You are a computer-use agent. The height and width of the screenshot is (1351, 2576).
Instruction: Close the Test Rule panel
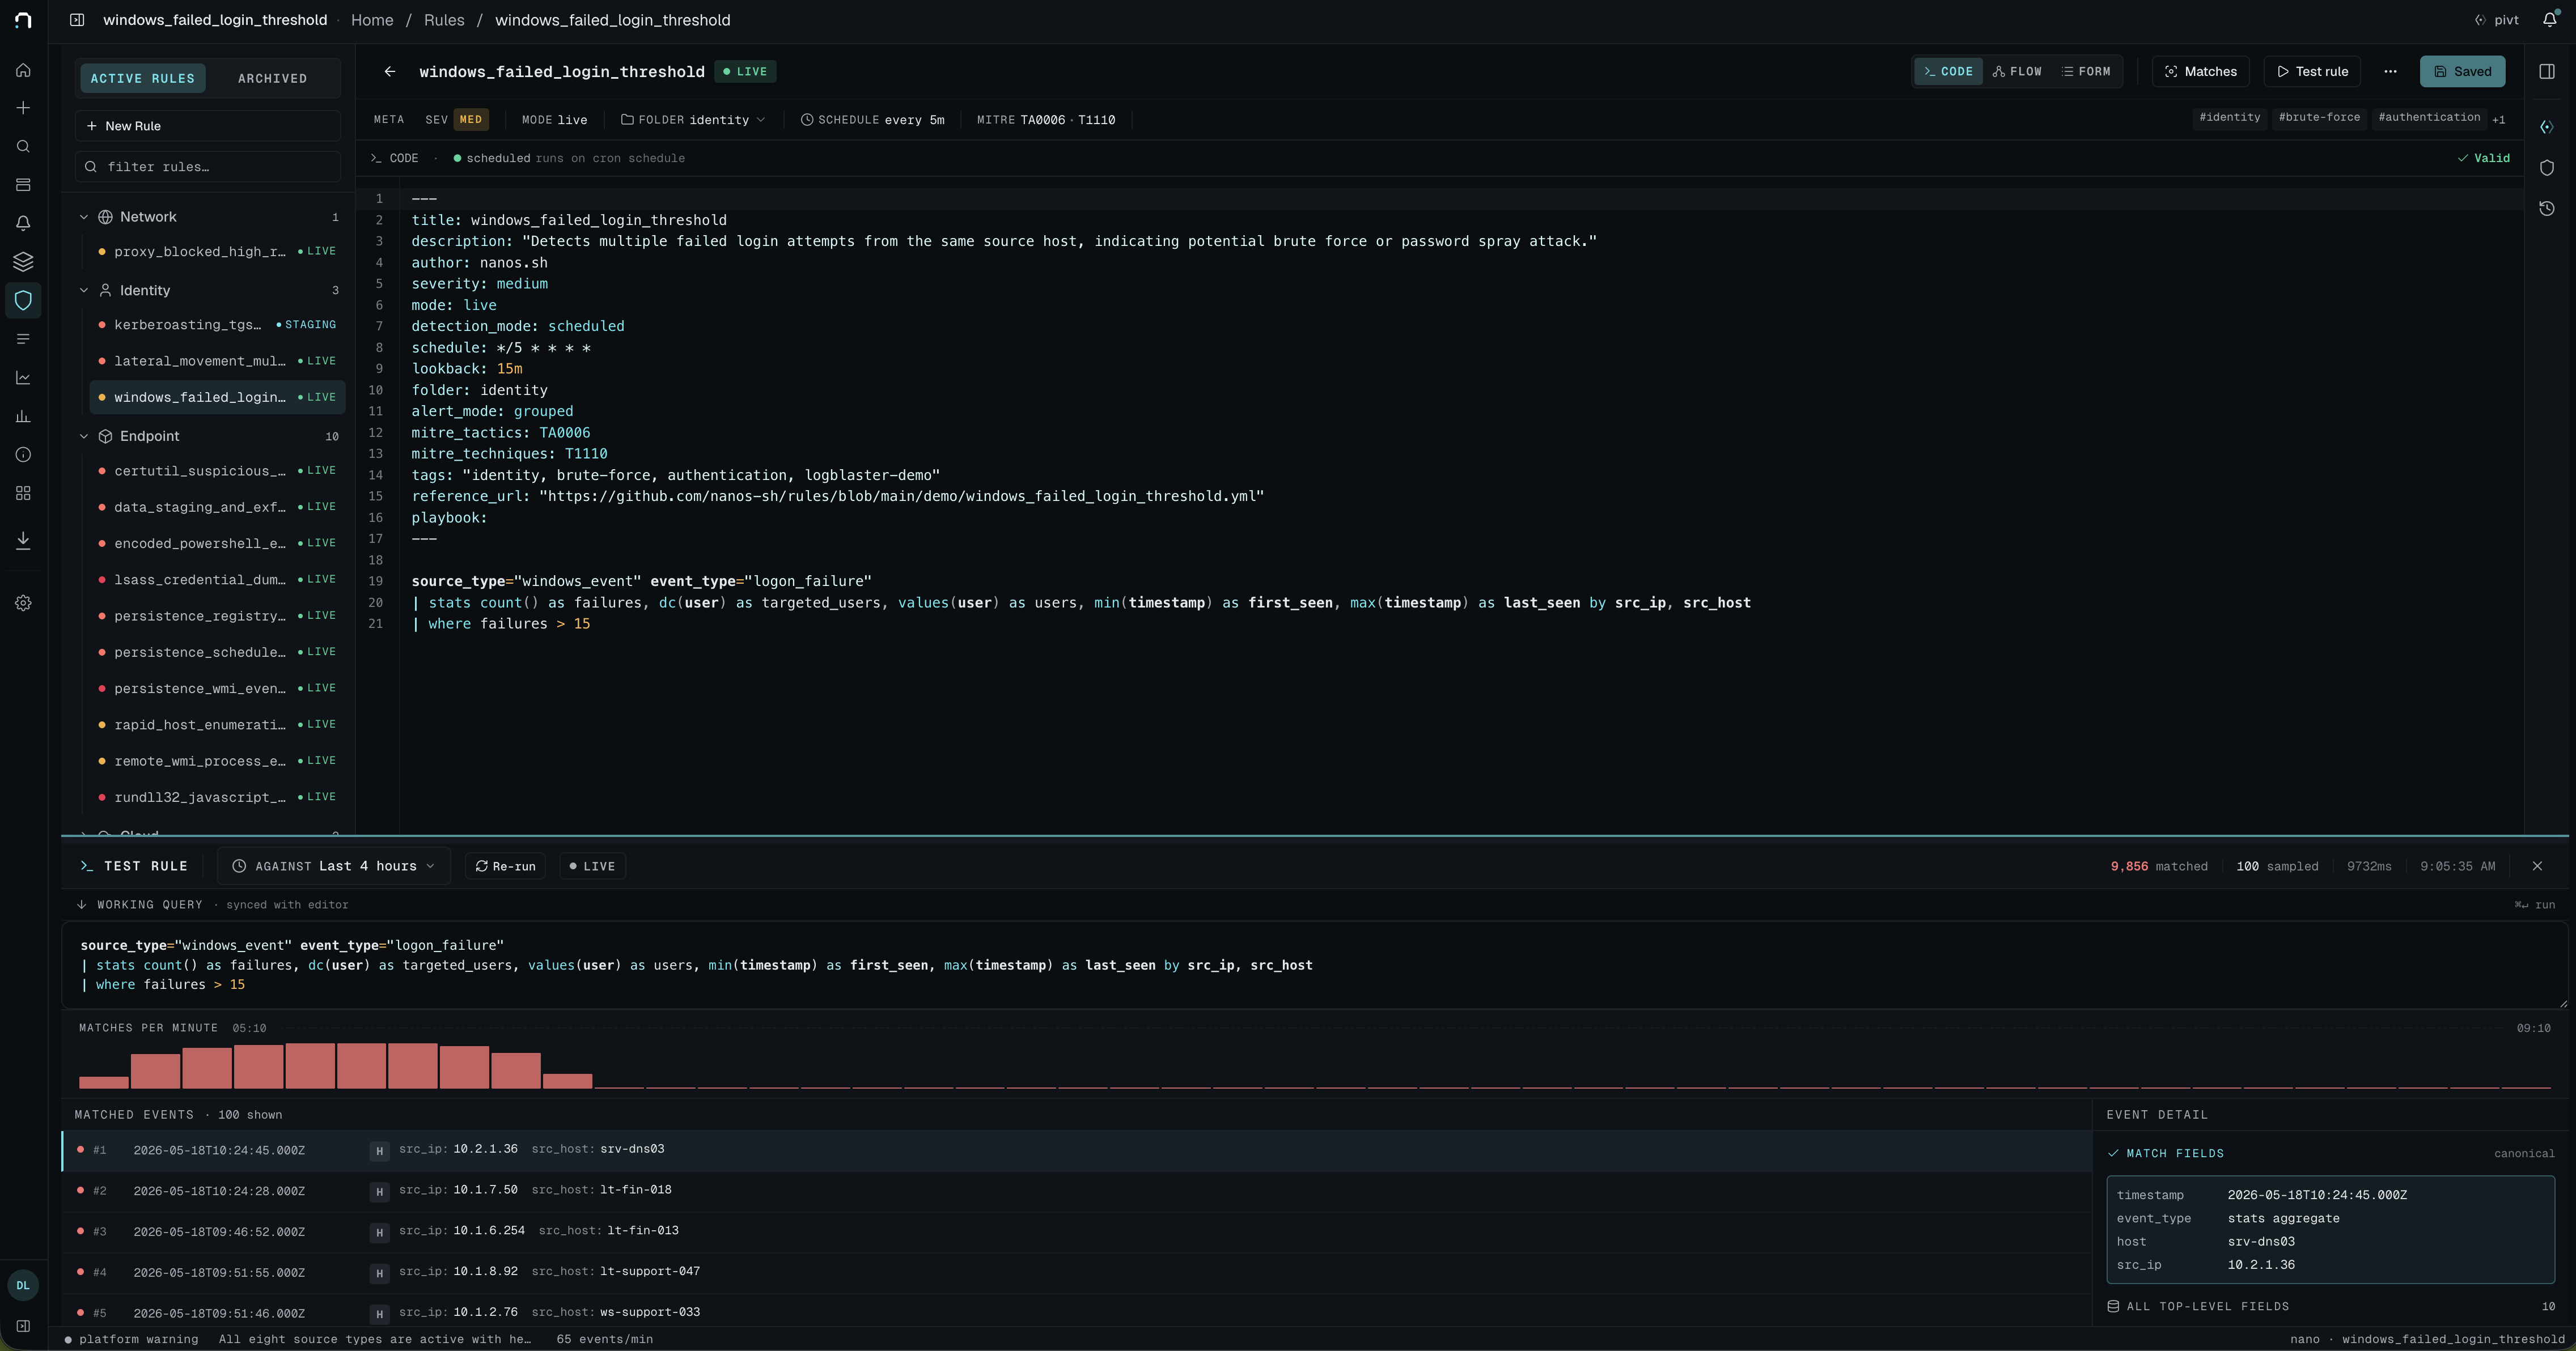point(2537,866)
